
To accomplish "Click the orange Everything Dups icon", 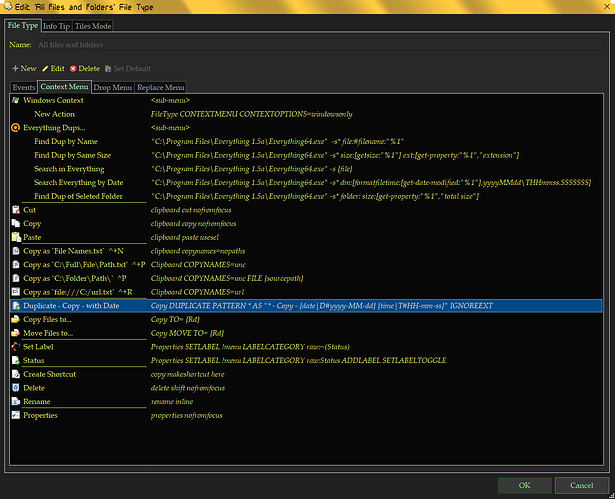I will (15, 128).
